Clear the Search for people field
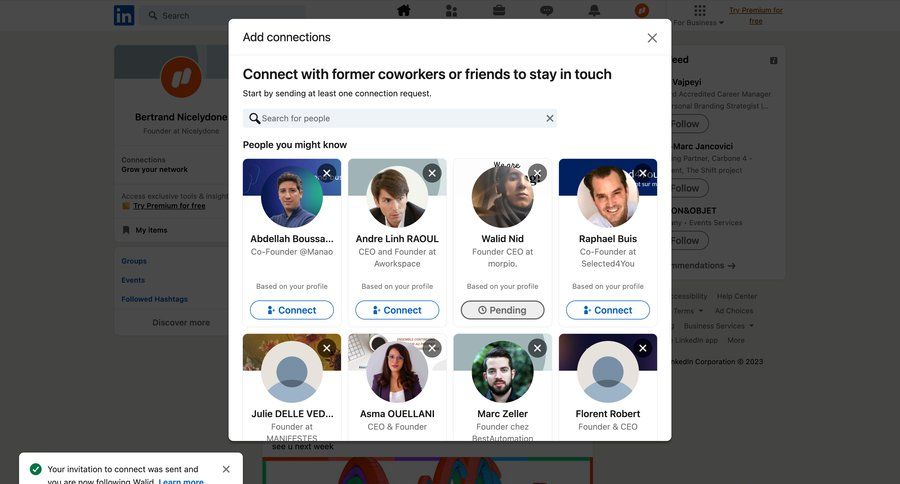The image size is (900, 484). pyautogui.click(x=549, y=118)
